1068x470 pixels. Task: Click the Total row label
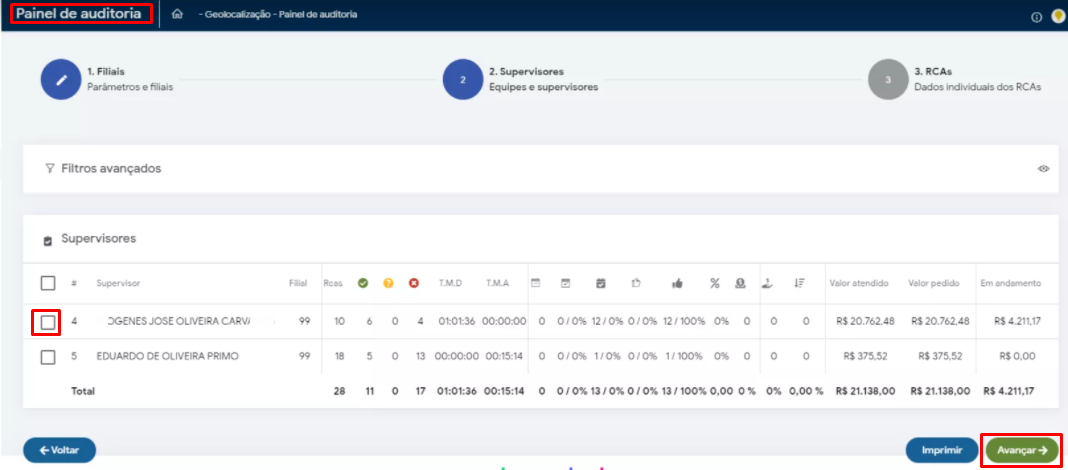(83, 392)
